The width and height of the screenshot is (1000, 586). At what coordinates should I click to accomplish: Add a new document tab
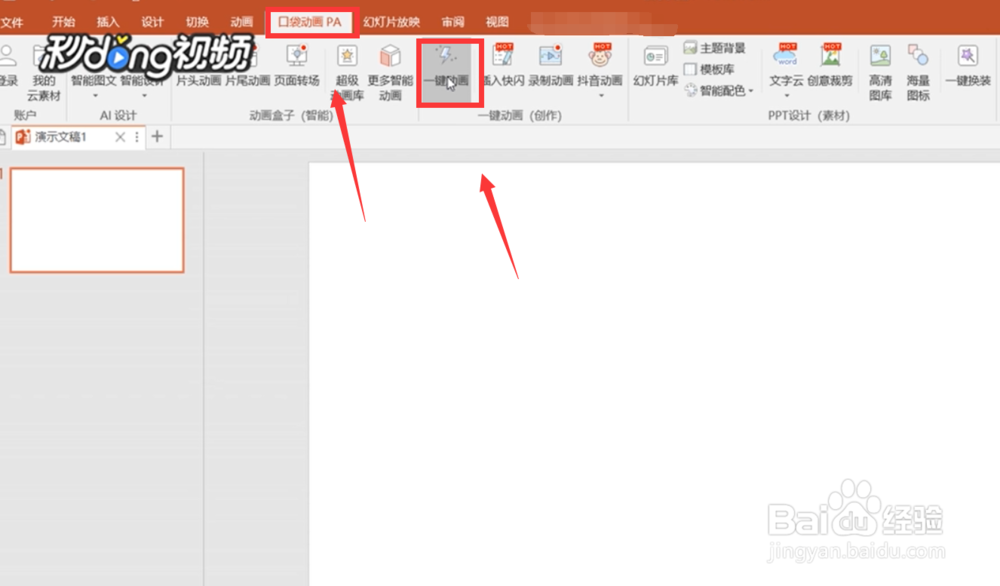pos(157,136)
